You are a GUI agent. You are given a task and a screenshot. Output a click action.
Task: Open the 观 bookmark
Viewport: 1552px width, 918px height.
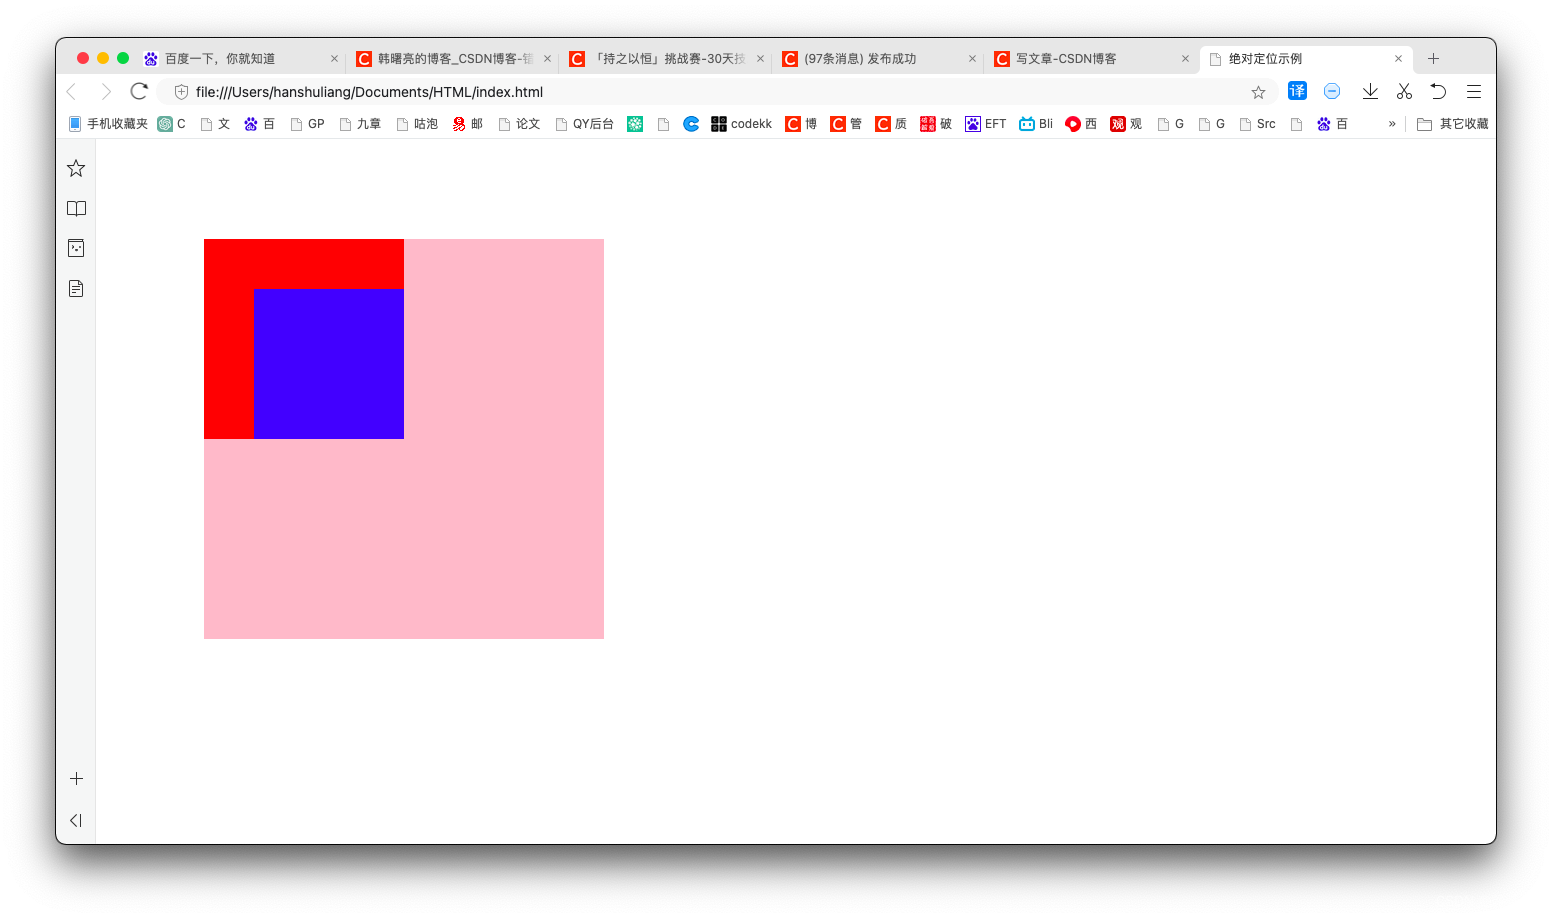(1126, 124)
